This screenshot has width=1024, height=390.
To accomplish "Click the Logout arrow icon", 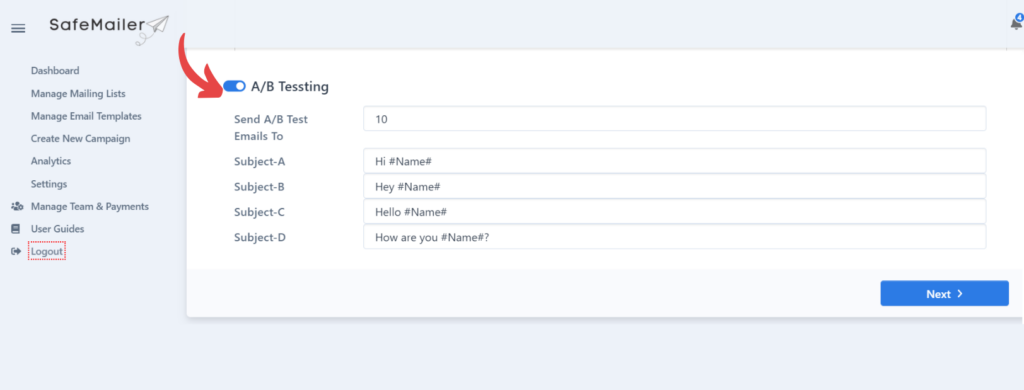I will pyautogui.click(x=16, y=252).
